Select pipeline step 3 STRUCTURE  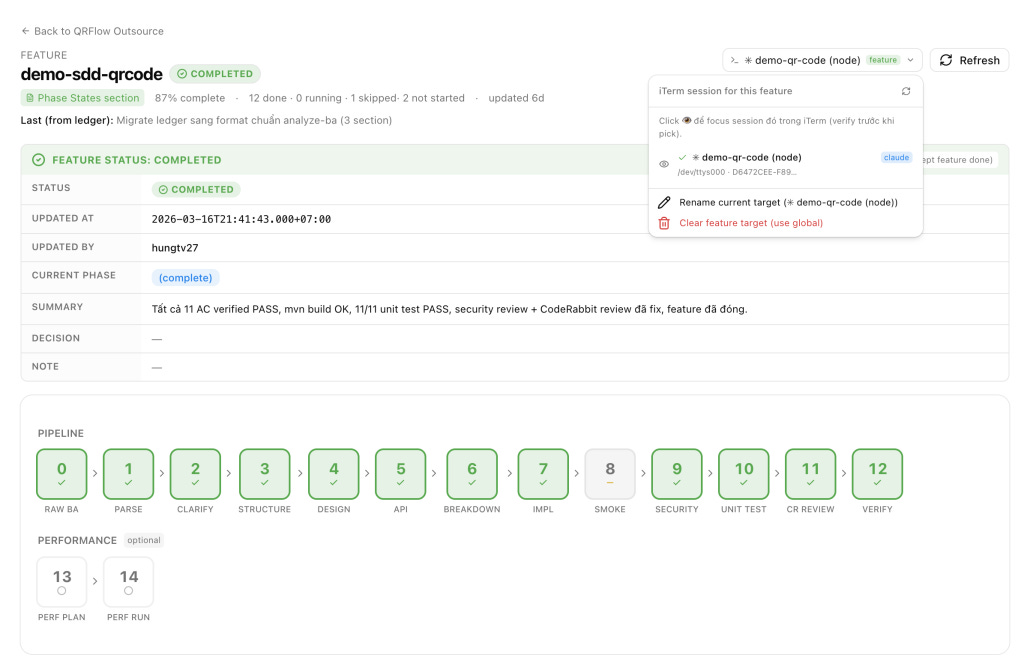(264, 474)
